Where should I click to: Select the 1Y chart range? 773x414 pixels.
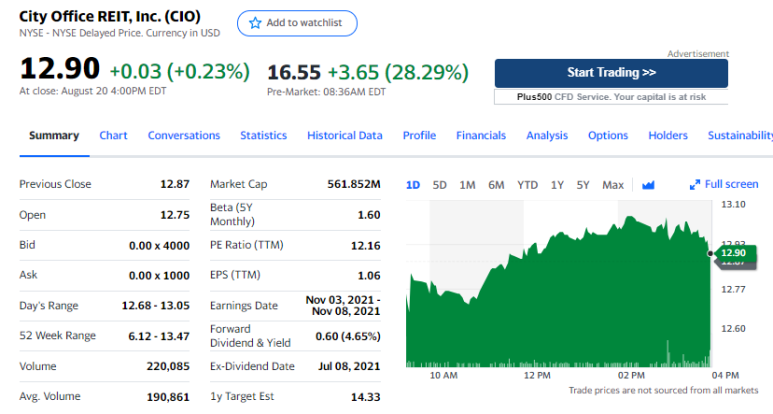tap(557, 185)
